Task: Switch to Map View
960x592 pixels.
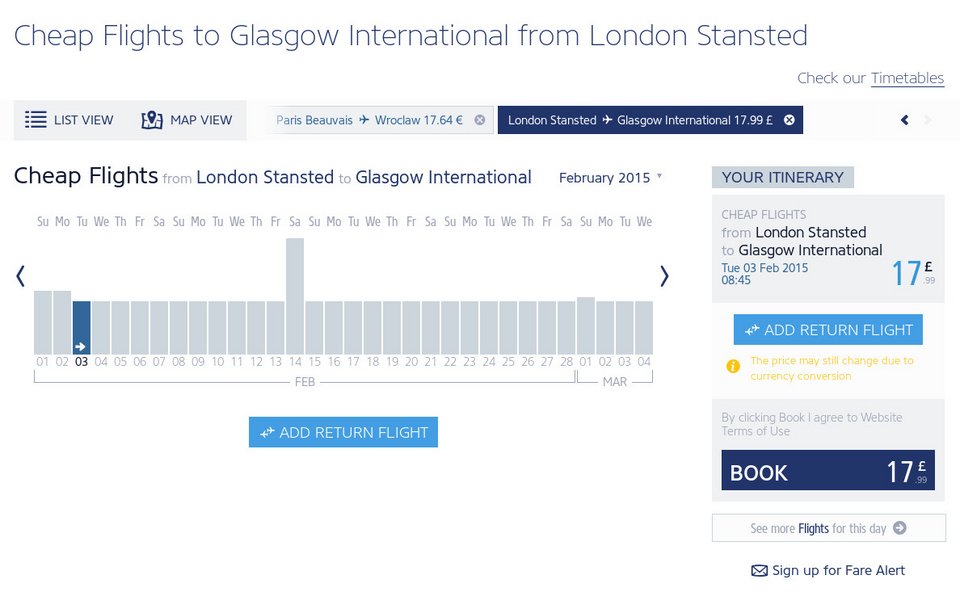Action: coord(187,120)
